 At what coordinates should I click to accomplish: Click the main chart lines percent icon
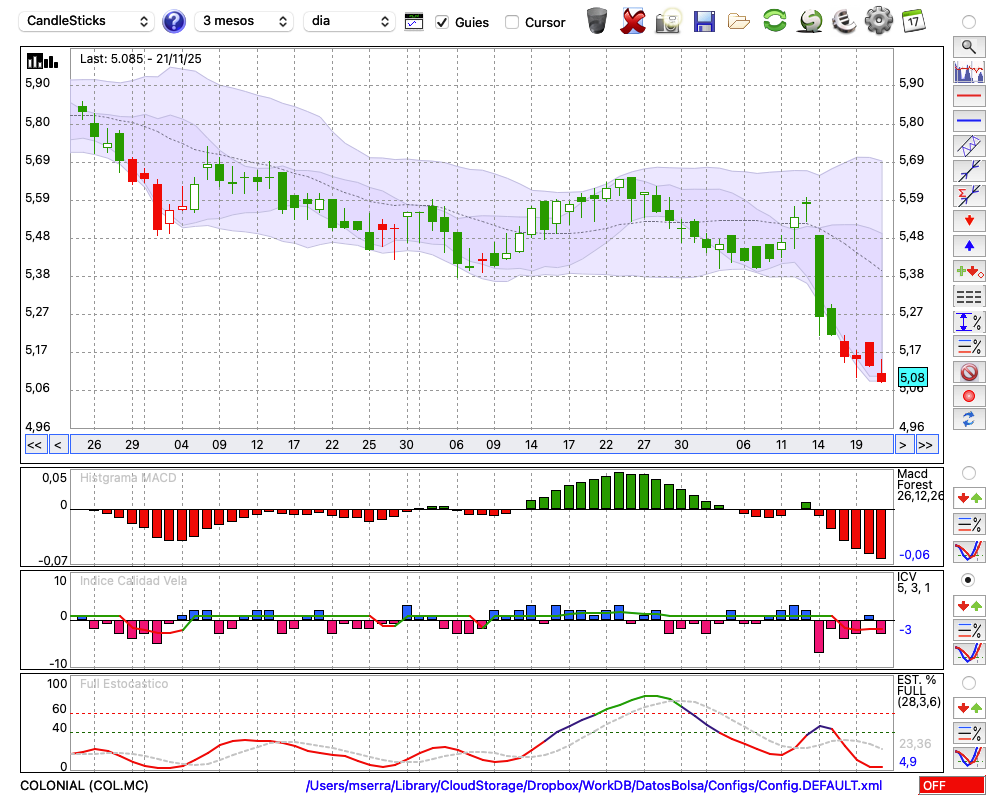point(969,346)
